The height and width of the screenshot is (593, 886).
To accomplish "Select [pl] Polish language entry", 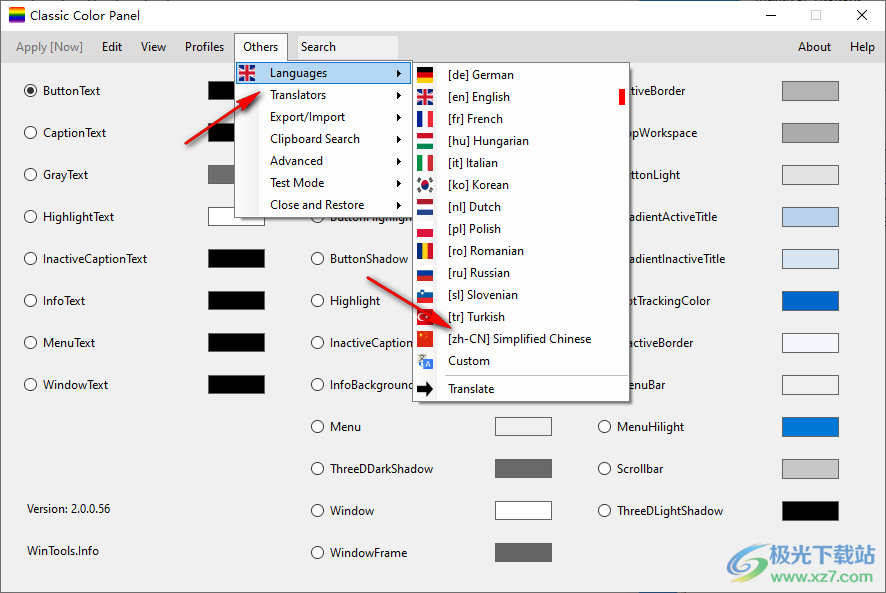I will click(474, 229).
